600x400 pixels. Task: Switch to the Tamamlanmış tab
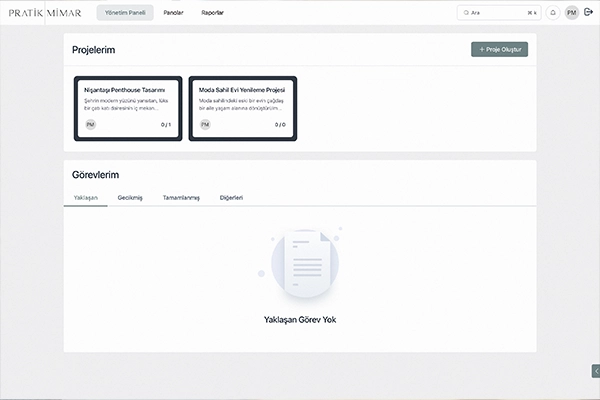coord(181,198)
